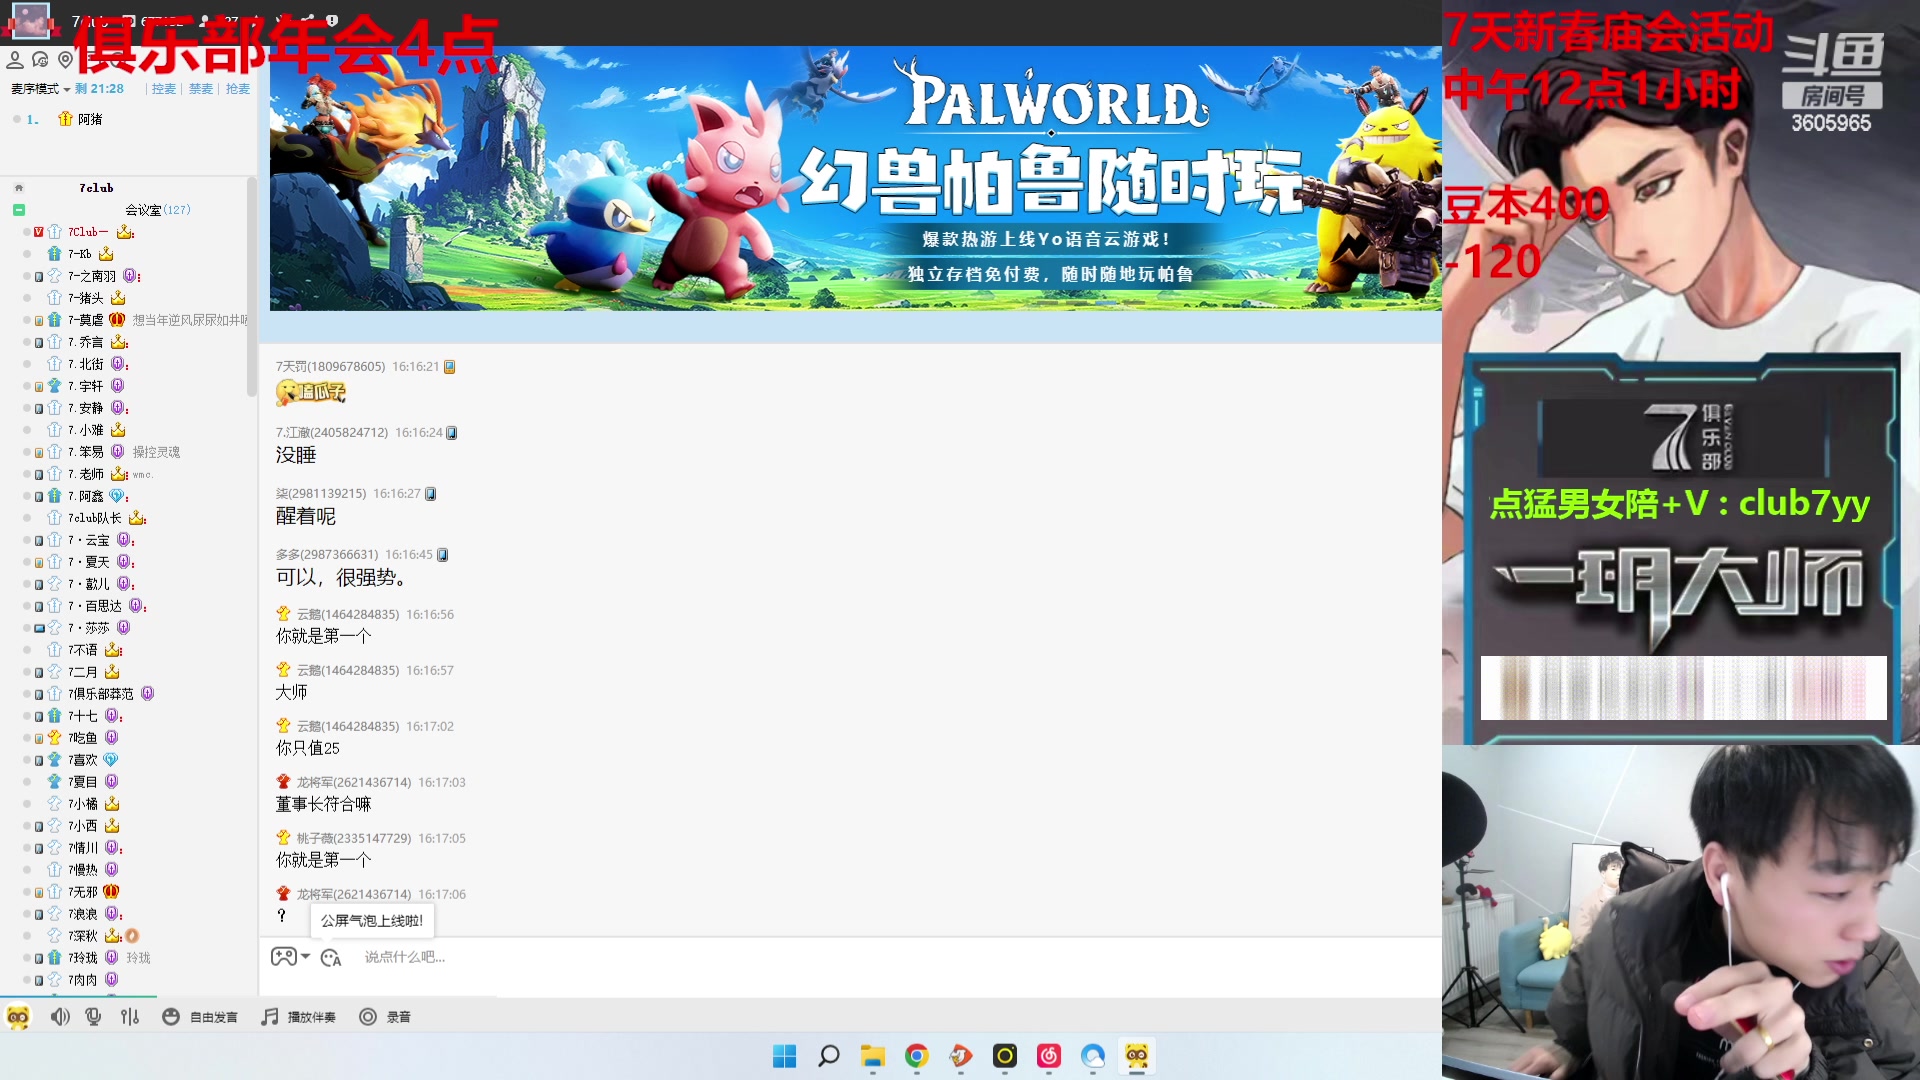Click the location pin icon at top
The height and width of the screenshot is (1080, 1920).
[66, 60]
